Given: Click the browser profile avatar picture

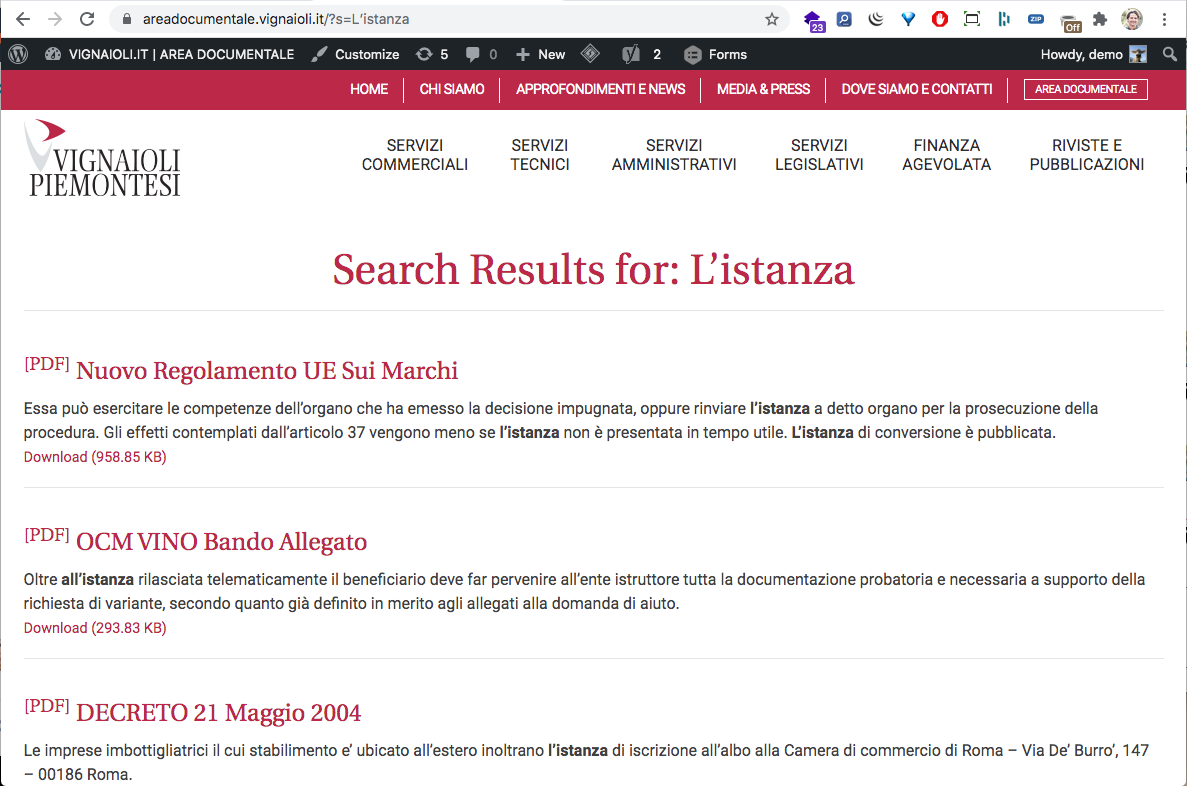Looking at the screenshot, I should 1131,19.
